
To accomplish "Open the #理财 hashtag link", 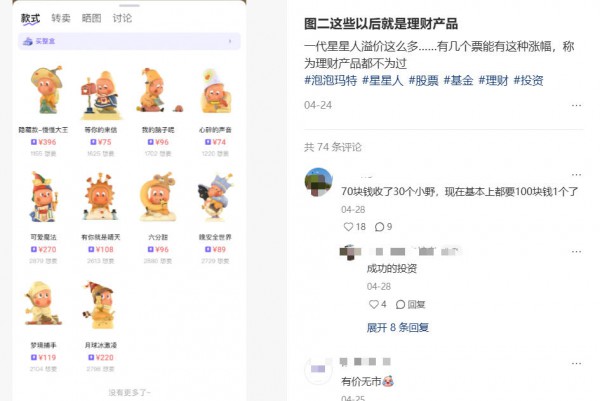I will pos(493,80).
